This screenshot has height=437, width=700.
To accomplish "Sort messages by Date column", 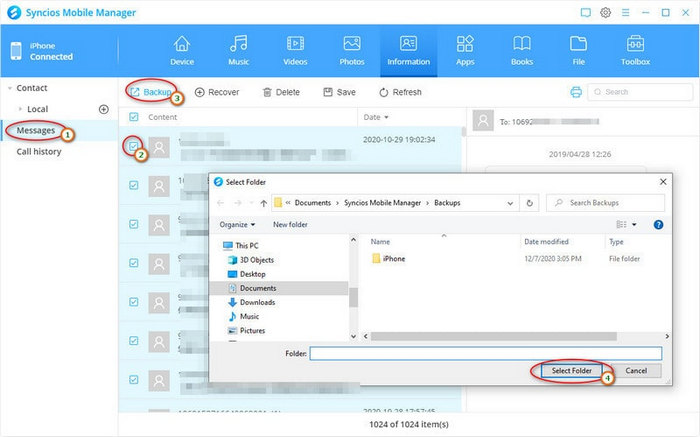I will 376,117.
